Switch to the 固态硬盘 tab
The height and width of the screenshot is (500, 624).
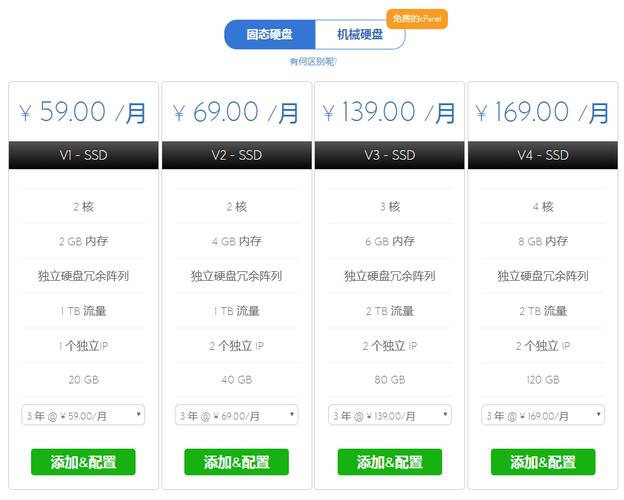point(270,35)
